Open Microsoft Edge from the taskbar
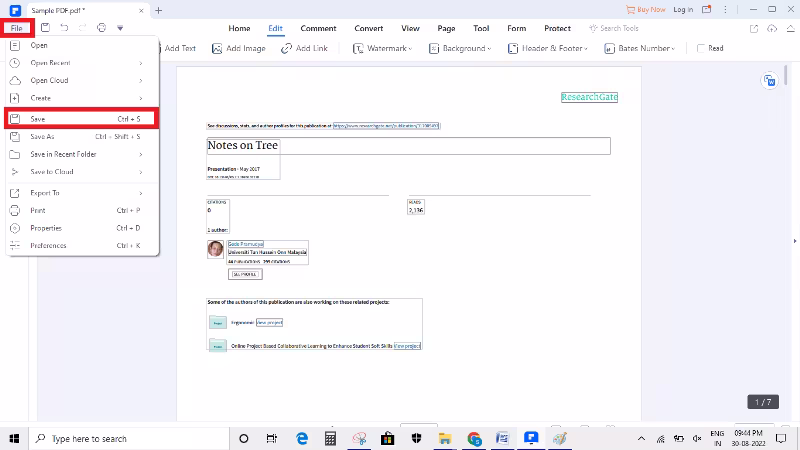The width and height of the screenshot is (800, 450). click(302, 438)
